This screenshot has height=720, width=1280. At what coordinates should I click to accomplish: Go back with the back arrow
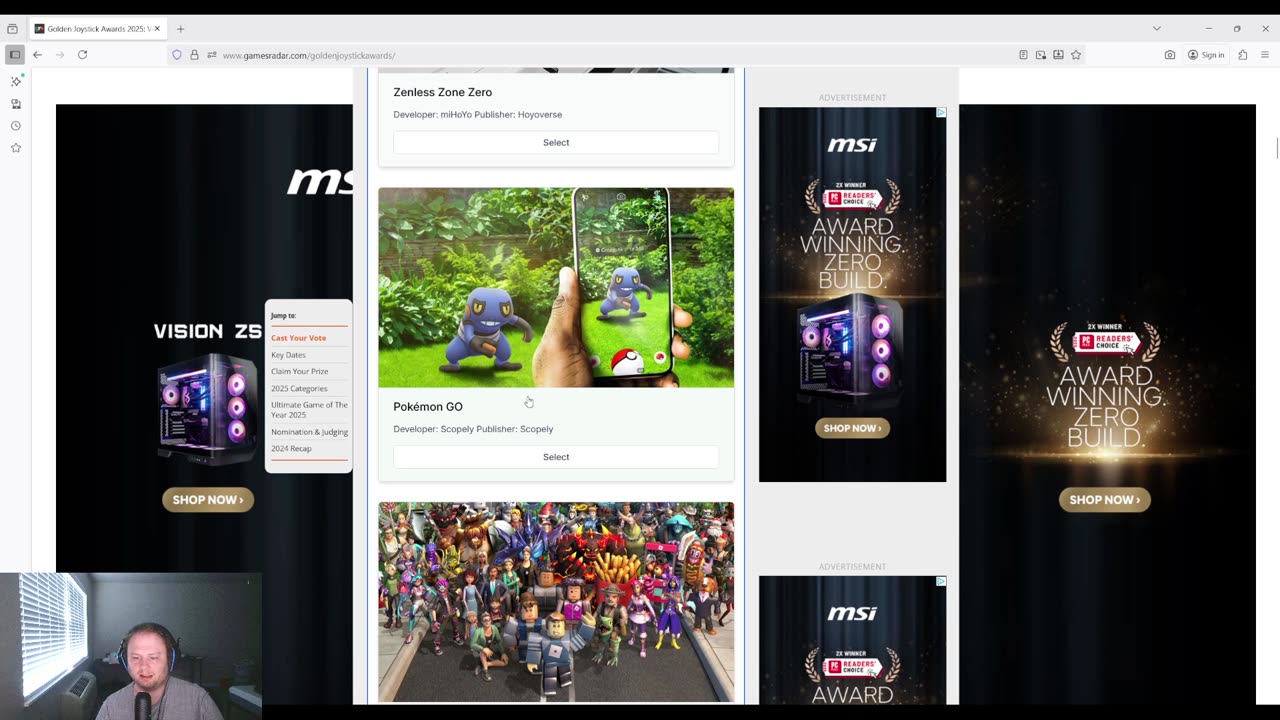[37, 55]
